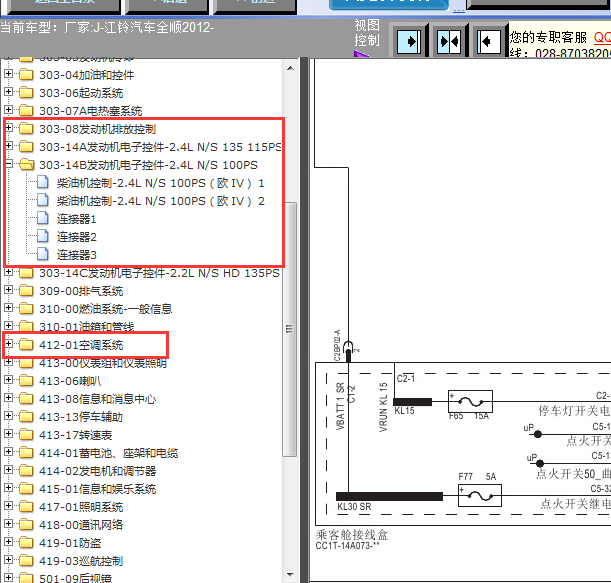This screenshot has height=583, width=611.
Task: Select the 303-14B folder icon
Action: coord(26,164)
